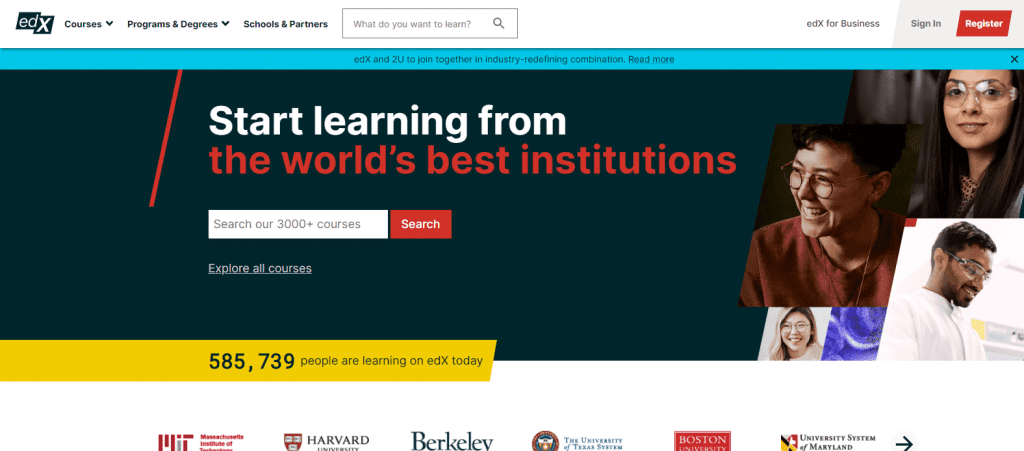The image size is (1024, 451).
Task: Open the MIT partner logo
Action: (201, 442)
